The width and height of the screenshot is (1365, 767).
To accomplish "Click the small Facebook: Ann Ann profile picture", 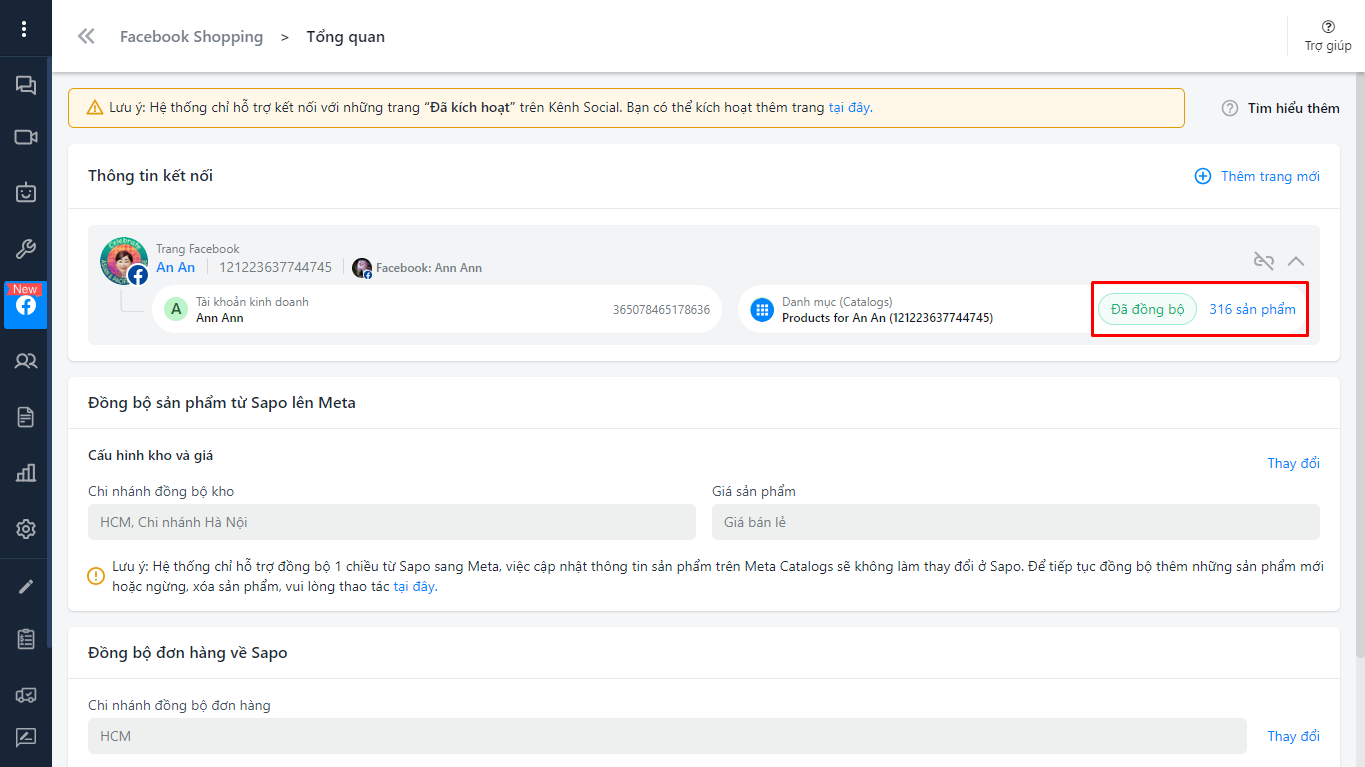I will 362,268.
